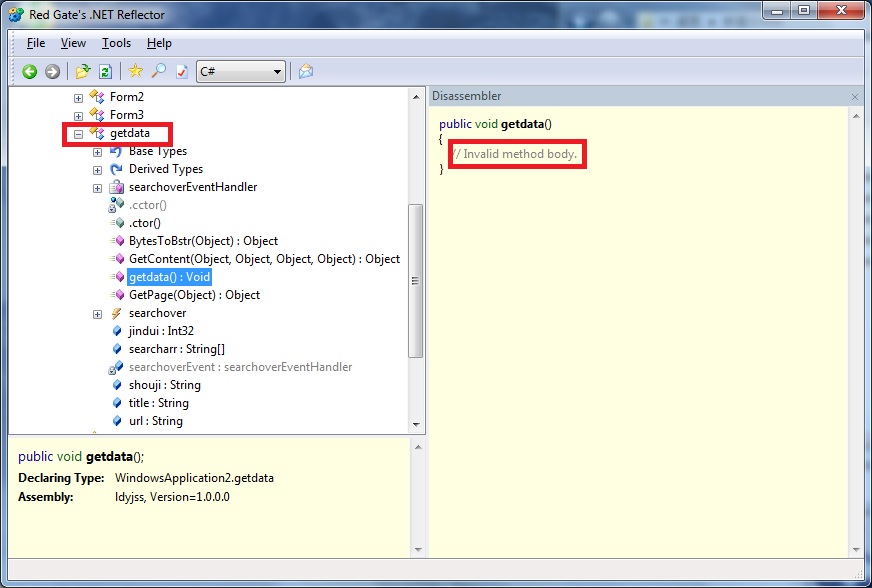Select the .ctor() constructor row
872x588 pixels.
coord(145,223)
